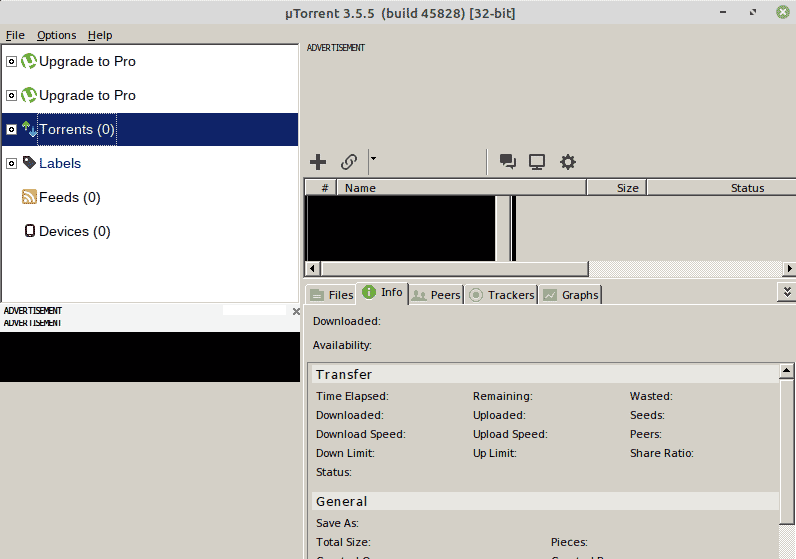This screenshot has height=559, width=796.
Task: Sort the list by the # column header
Action: pos(321,187)
